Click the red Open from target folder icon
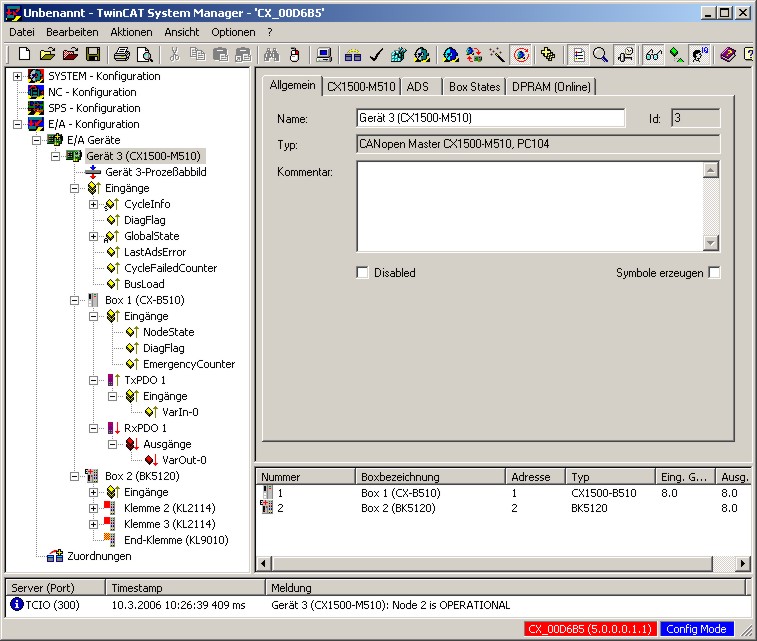Viewport: 757px width, 641px height. tap(70, 55)
